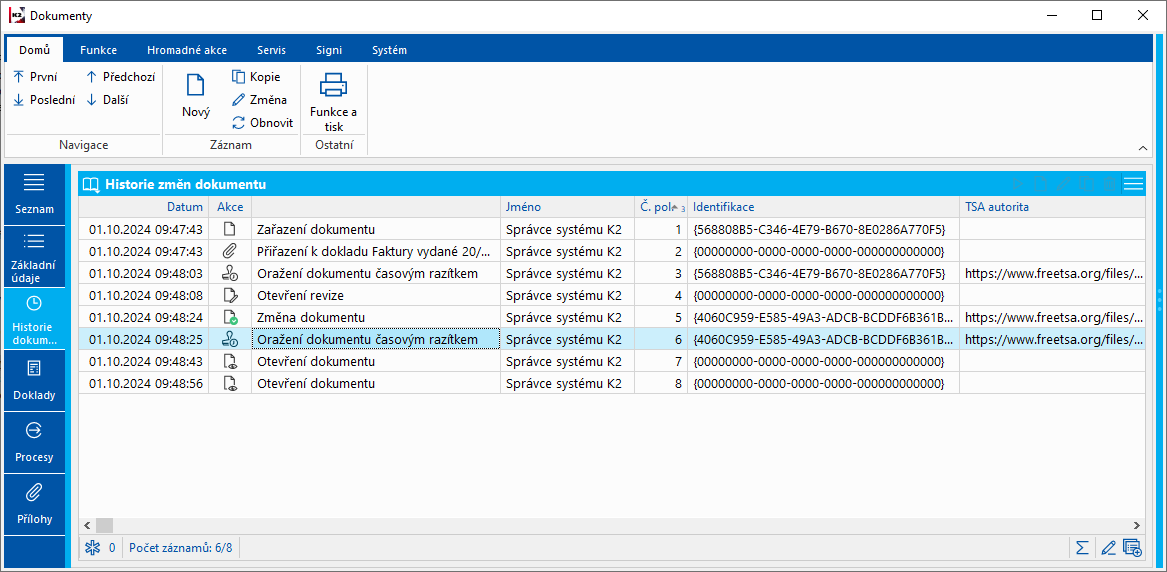Click the snowflake filter icon in status bar
The height and width of the screenshot is (572, 1167).
[x=93, y=547]
